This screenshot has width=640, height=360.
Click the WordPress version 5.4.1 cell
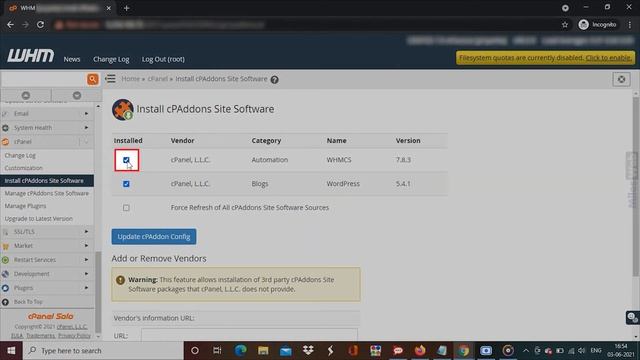403,184
